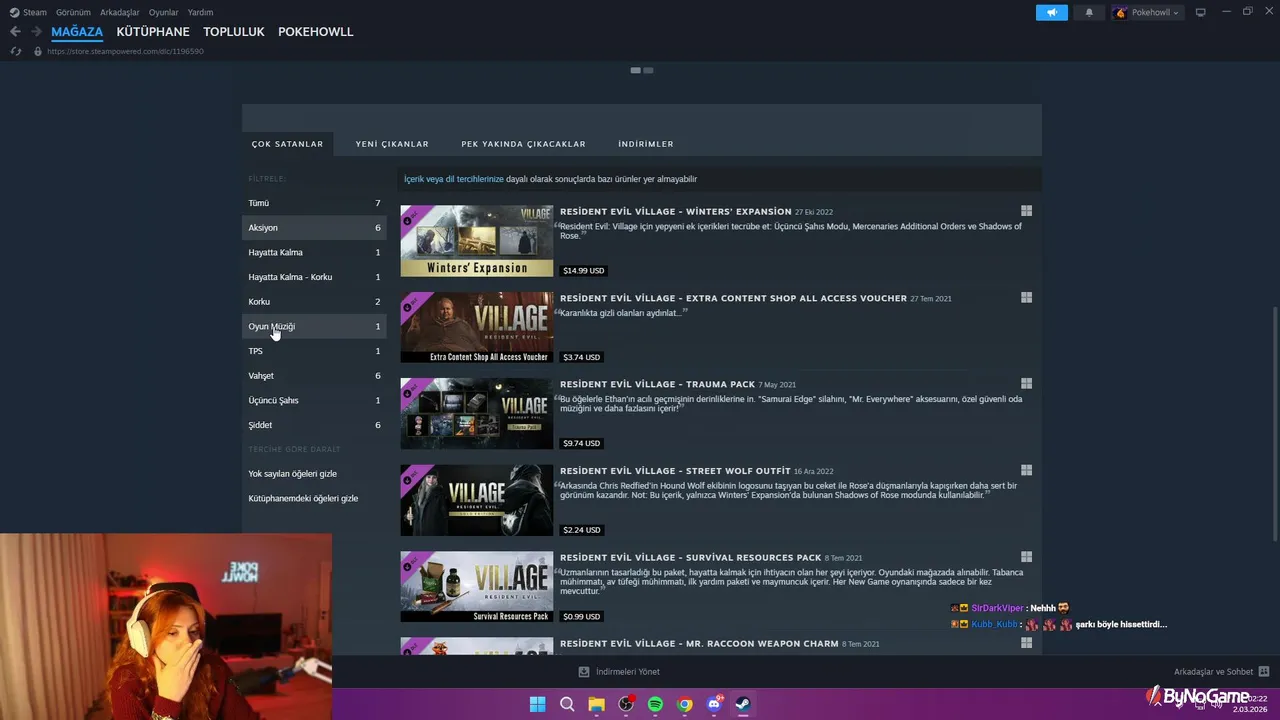1280x720 pixels.
Task: Filter by TPS tag
Action: (x=314, y=351)
